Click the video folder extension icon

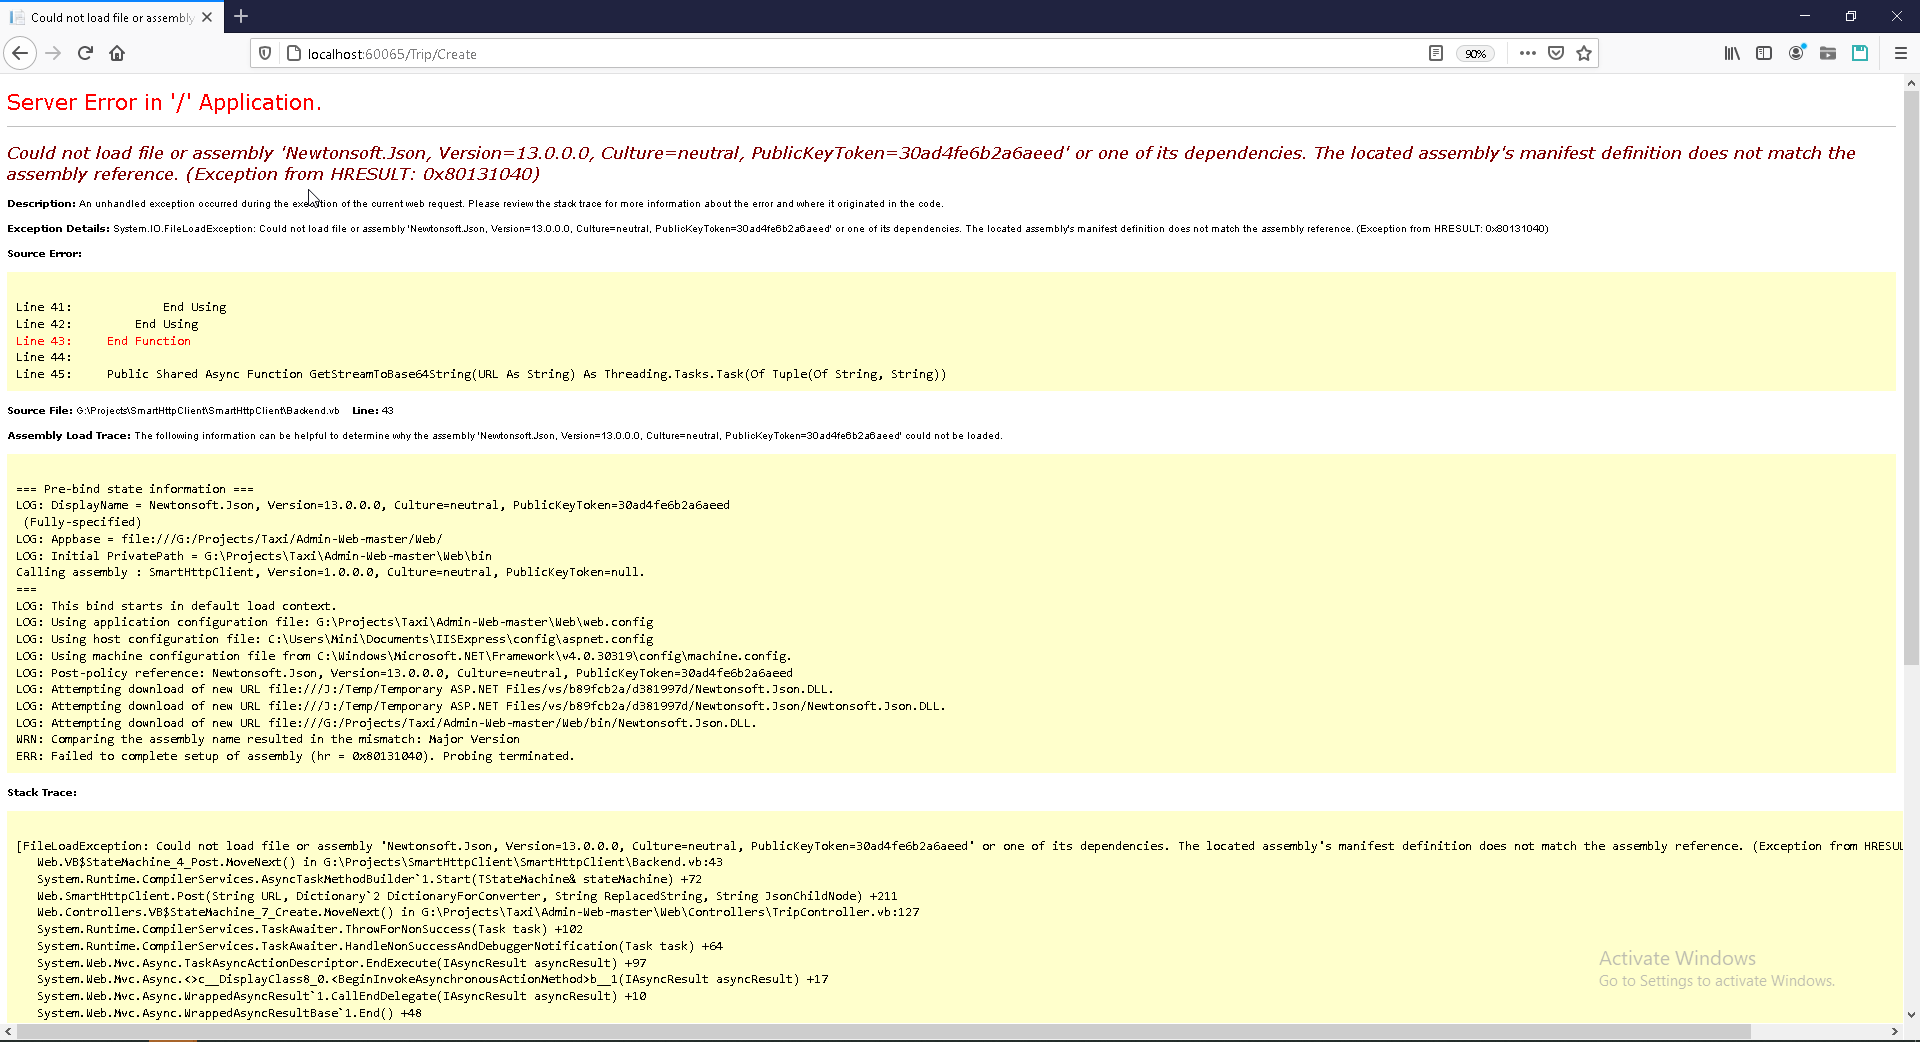1828,53
